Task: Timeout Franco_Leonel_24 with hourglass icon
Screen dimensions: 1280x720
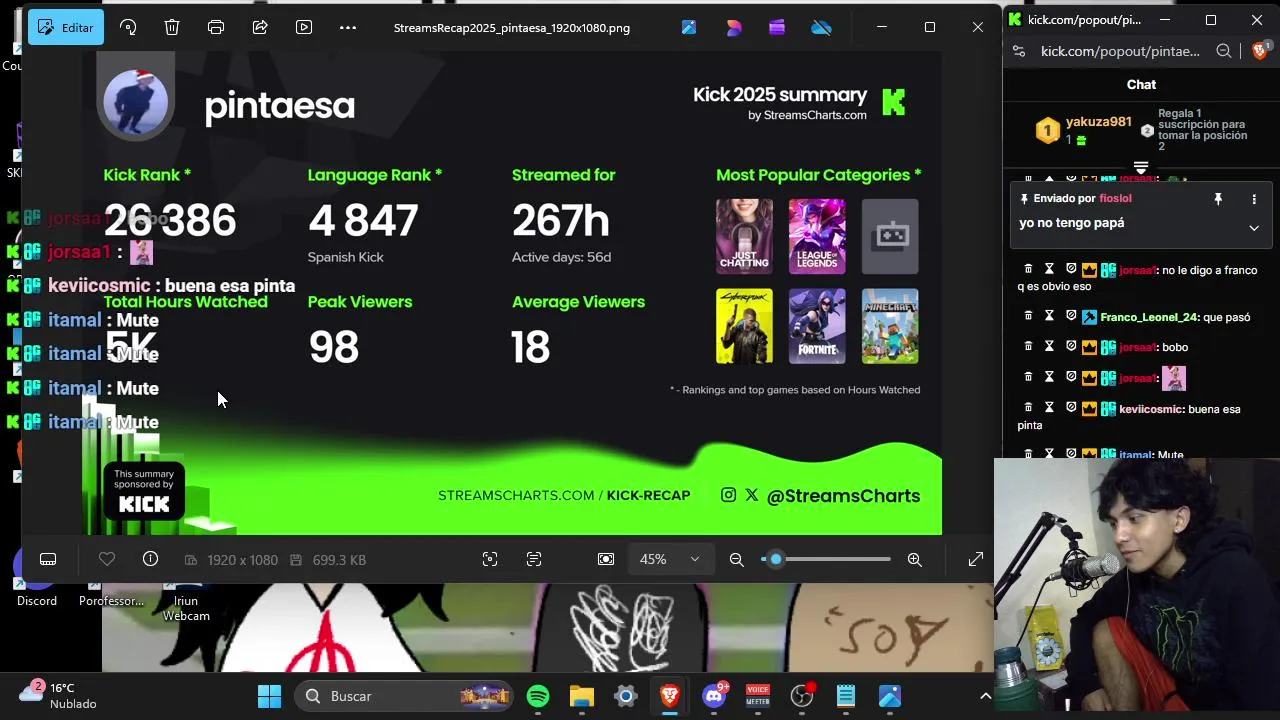Action: click(1050, 316)
